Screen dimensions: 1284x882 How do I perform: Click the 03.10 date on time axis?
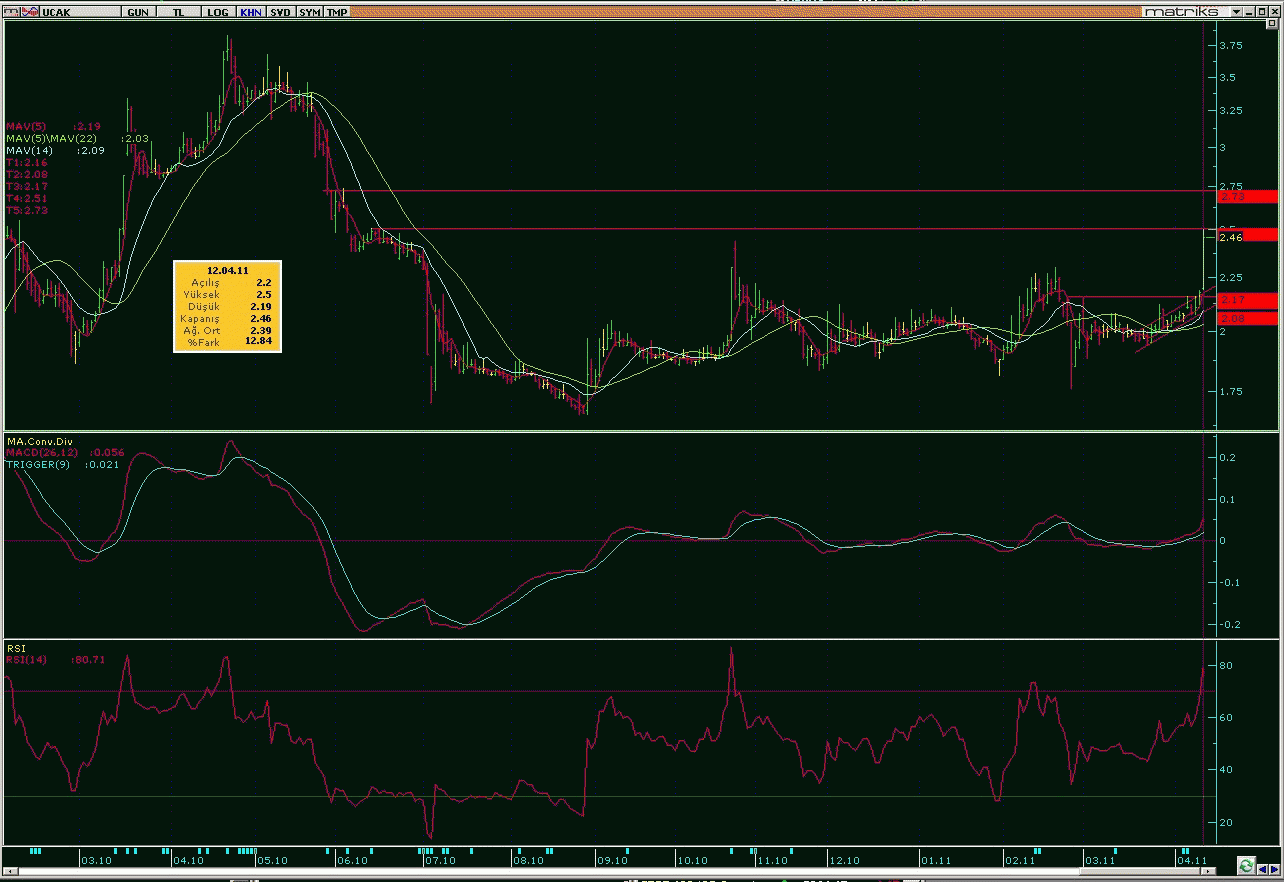[96, 860]
